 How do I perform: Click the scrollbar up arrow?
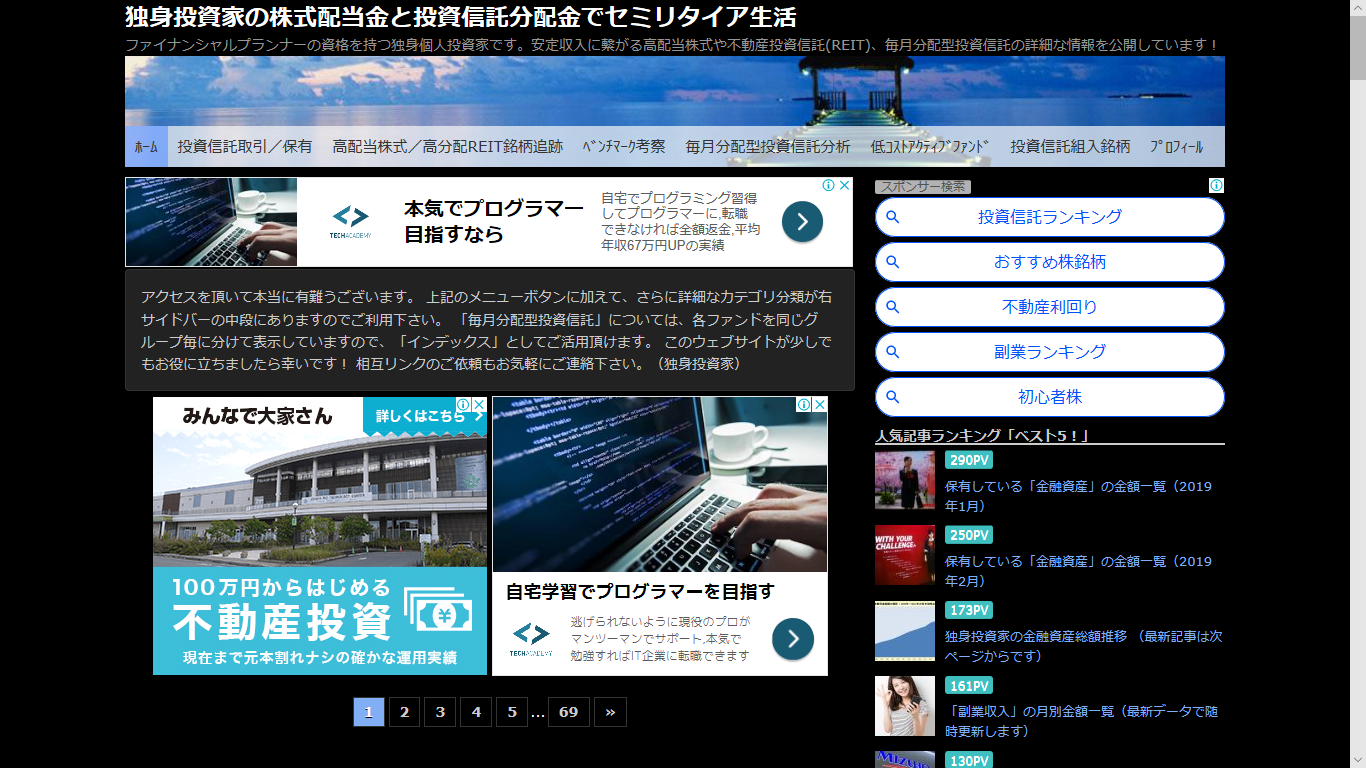pyautogui.click(x=1358, y=8)
